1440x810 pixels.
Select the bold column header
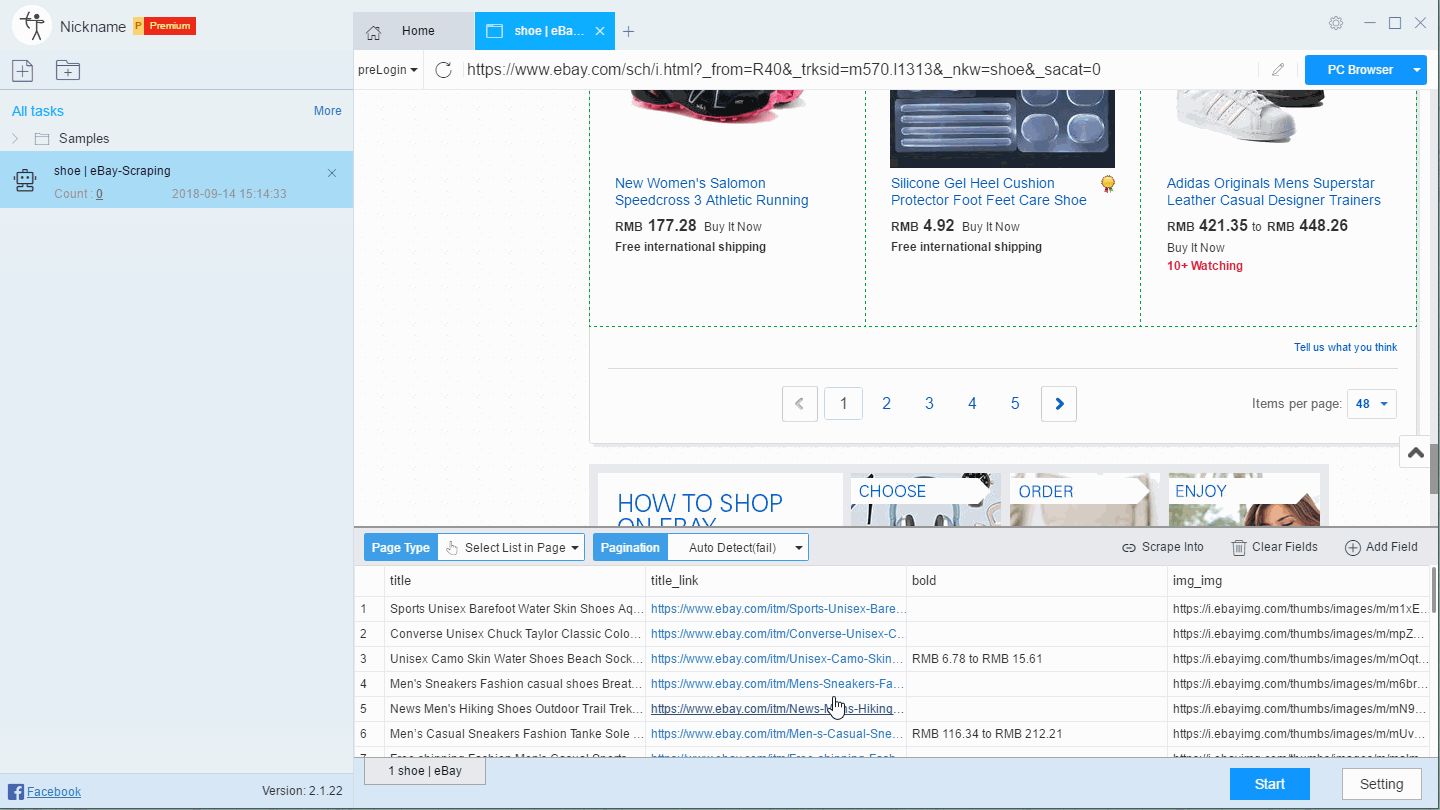[x=1037, y=580]
